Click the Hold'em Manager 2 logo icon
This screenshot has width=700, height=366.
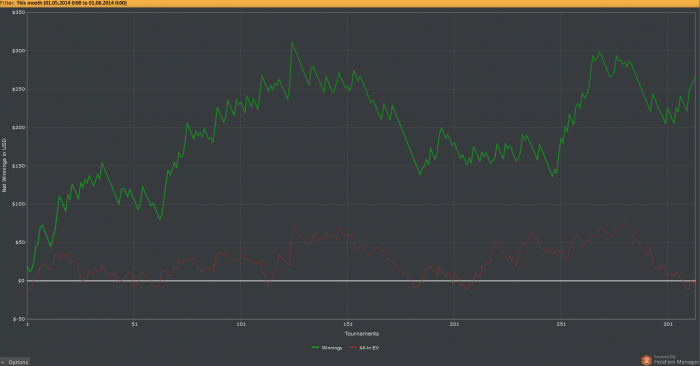(646, 360)
